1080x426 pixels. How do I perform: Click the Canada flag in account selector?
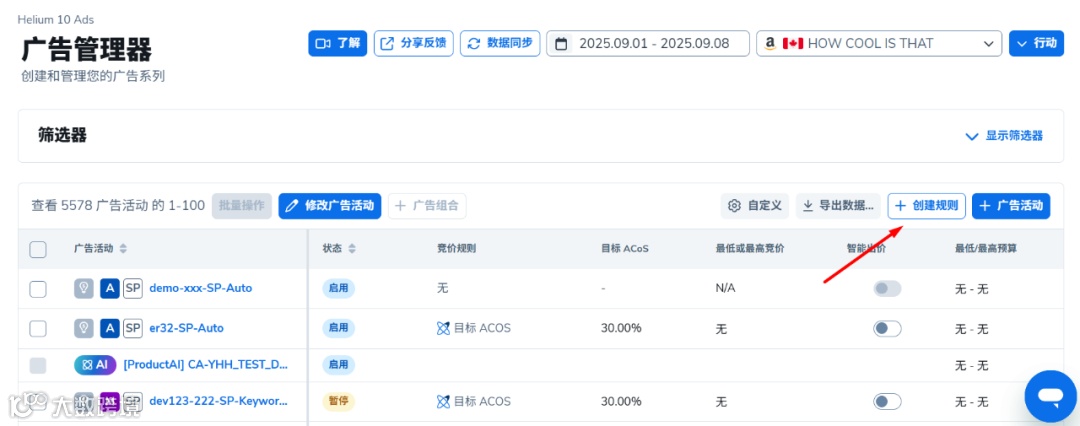pos(793,43)
